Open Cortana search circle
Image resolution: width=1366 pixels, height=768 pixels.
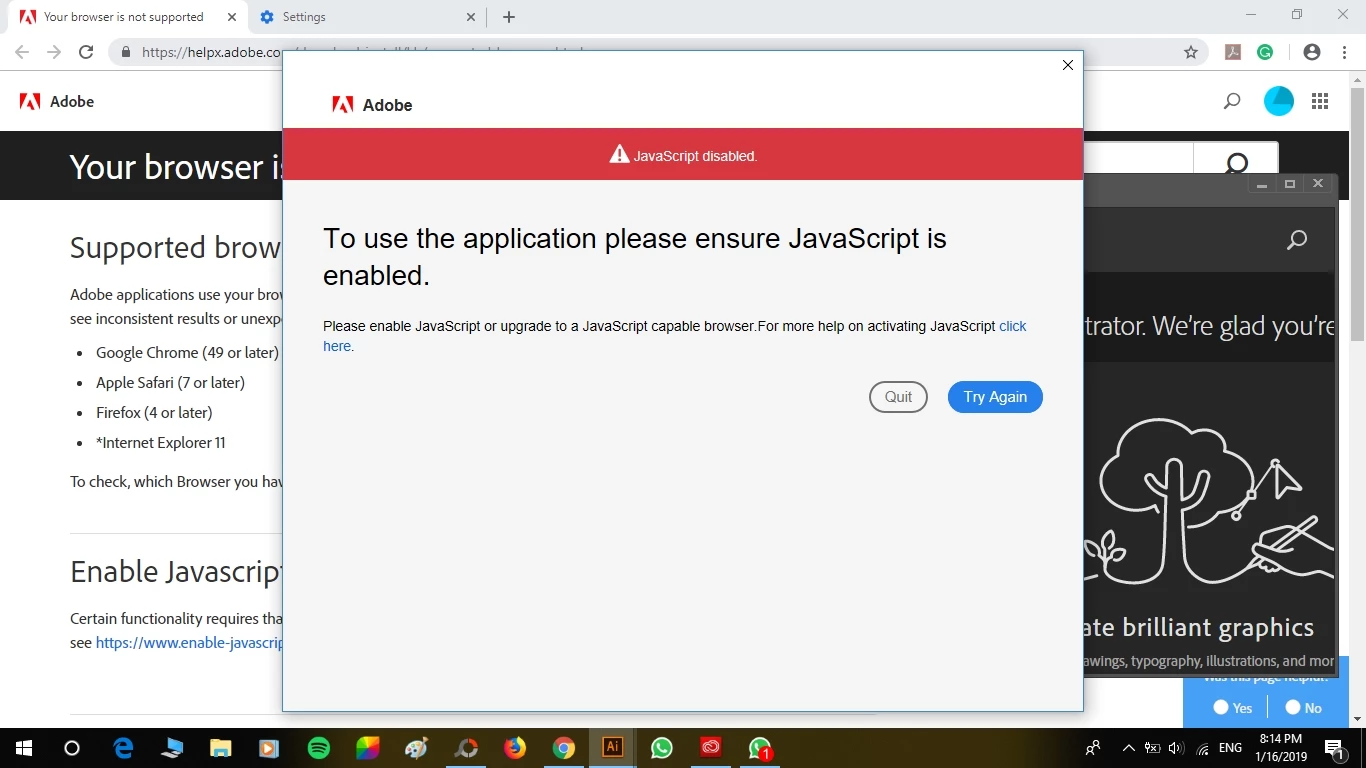pos(72,748)
